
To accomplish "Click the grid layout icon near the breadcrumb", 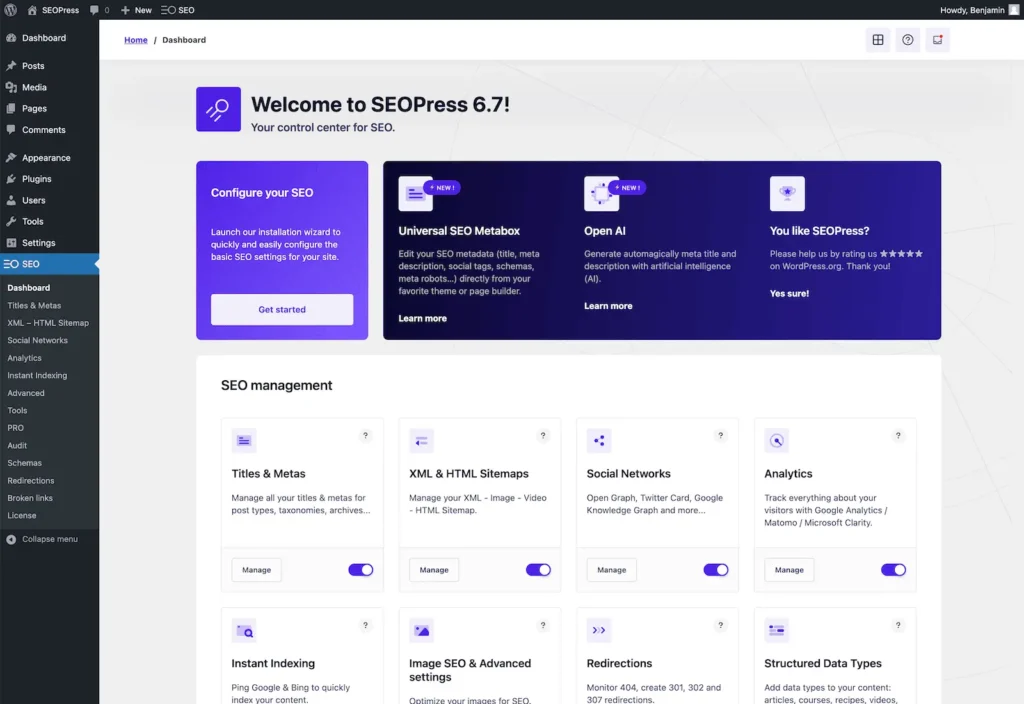I will coord(877,40).
